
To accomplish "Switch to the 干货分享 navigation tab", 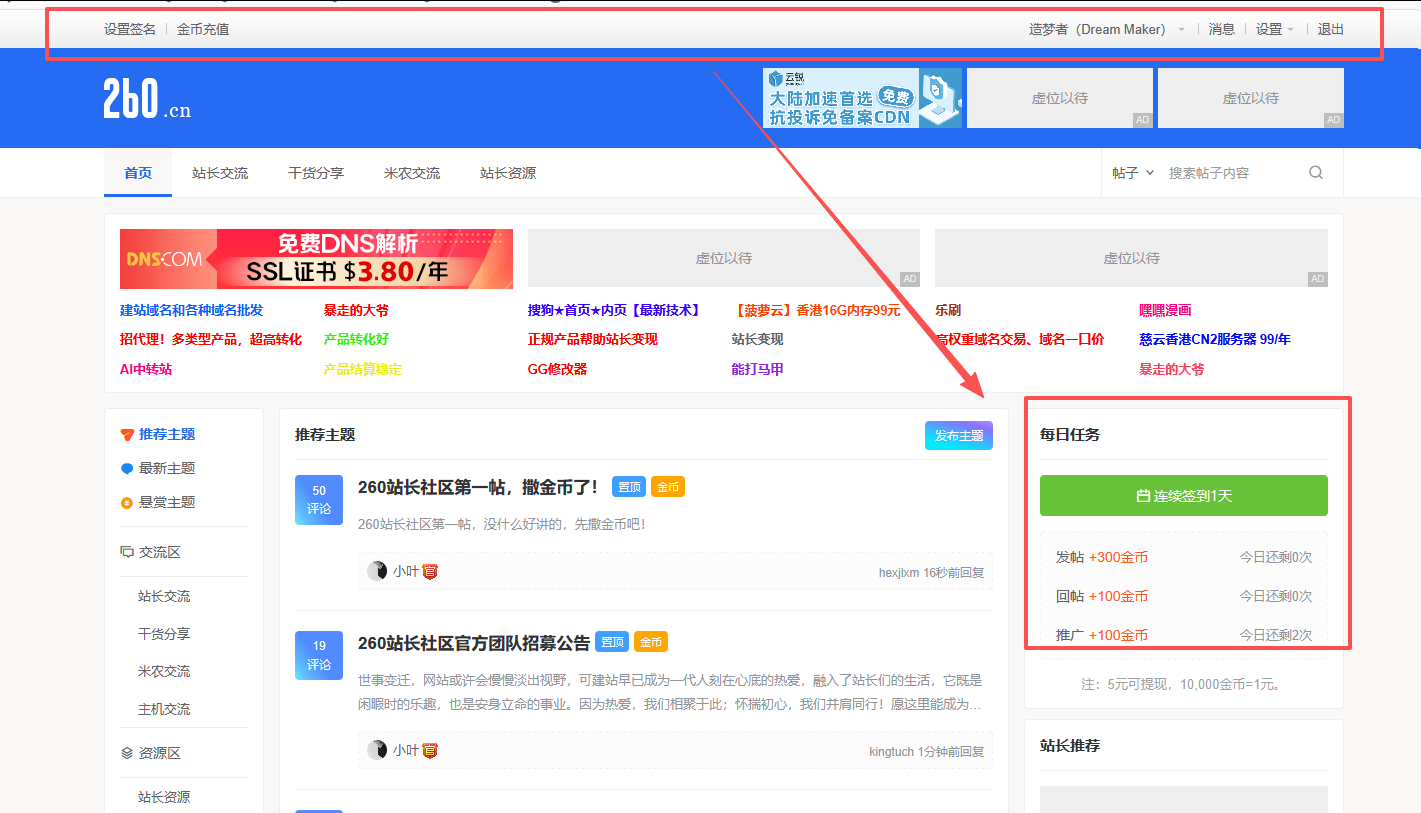I will pos(316,173).
